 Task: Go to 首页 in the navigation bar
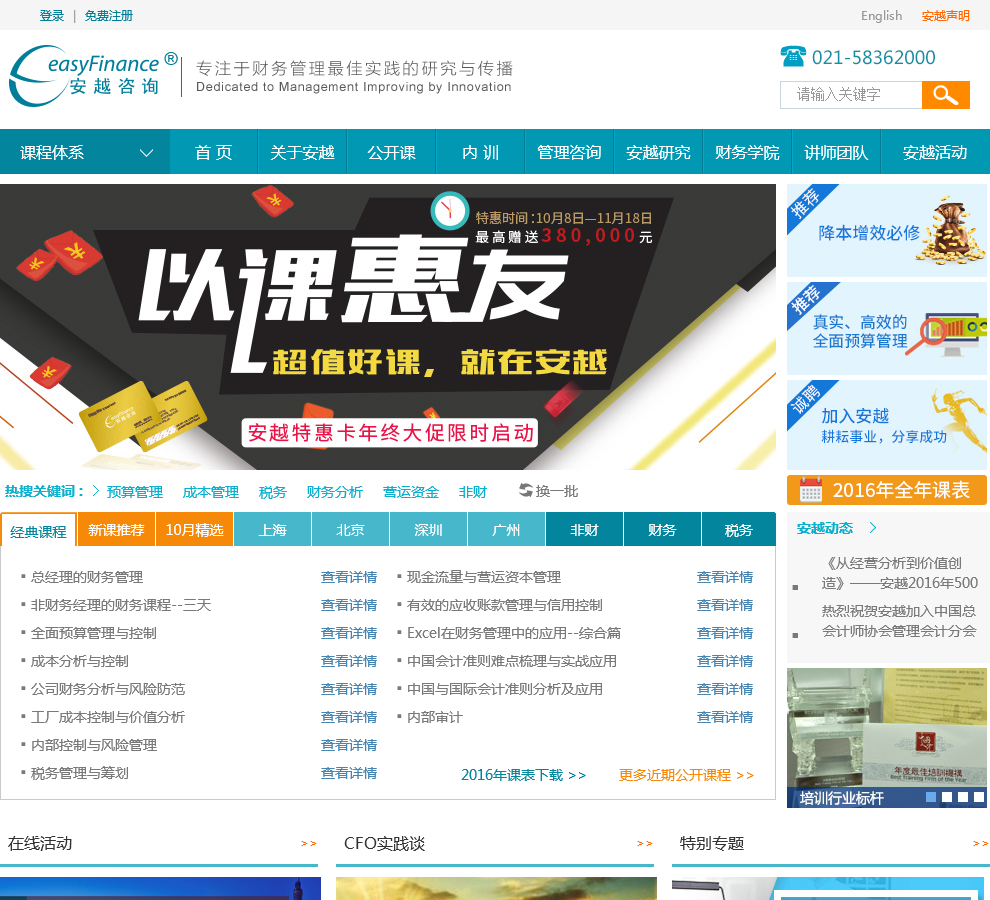[213, 152]
